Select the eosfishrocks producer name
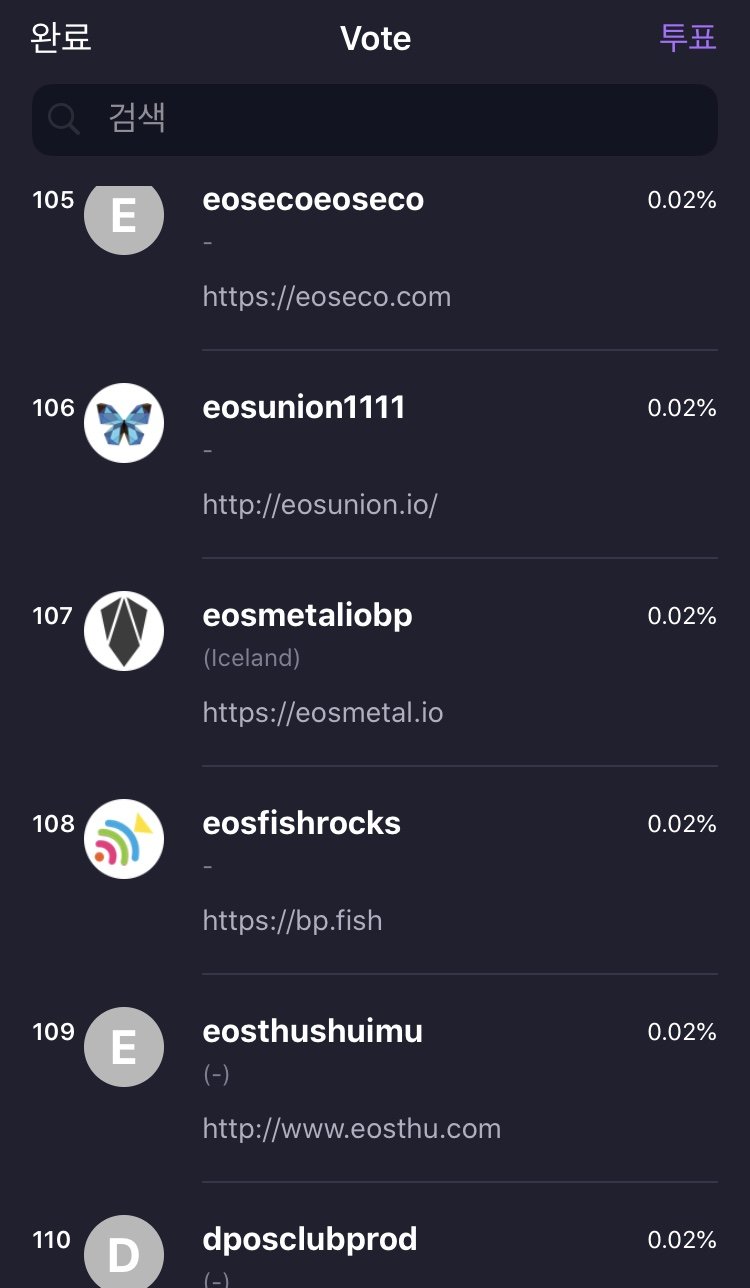Image resolution: width=750 pixels, height=1288 pixels. coord(302,824)
